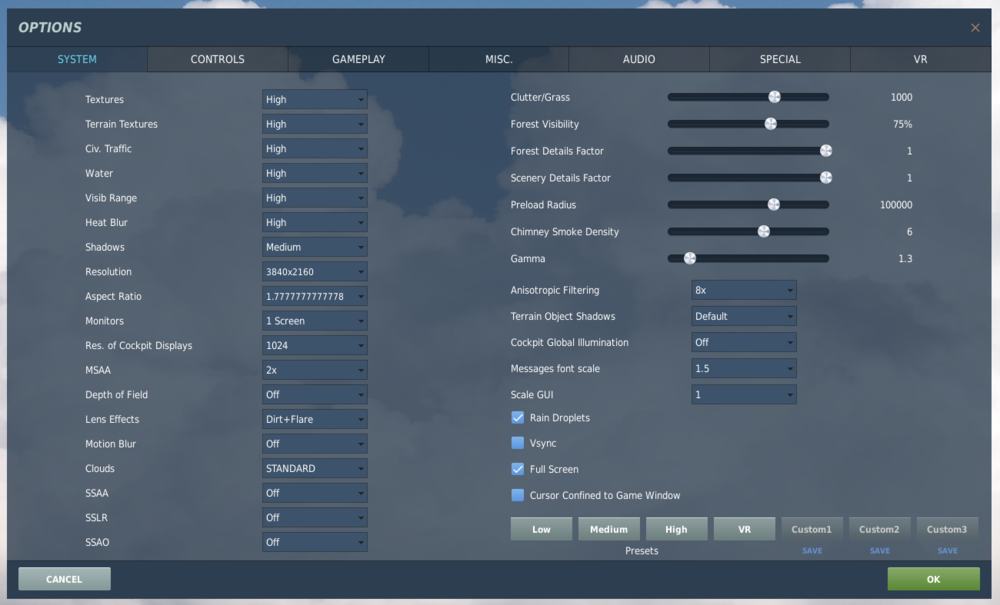Expand the Motion Blur dropdown
This screenshot has width=1000, height=605.
314,444
